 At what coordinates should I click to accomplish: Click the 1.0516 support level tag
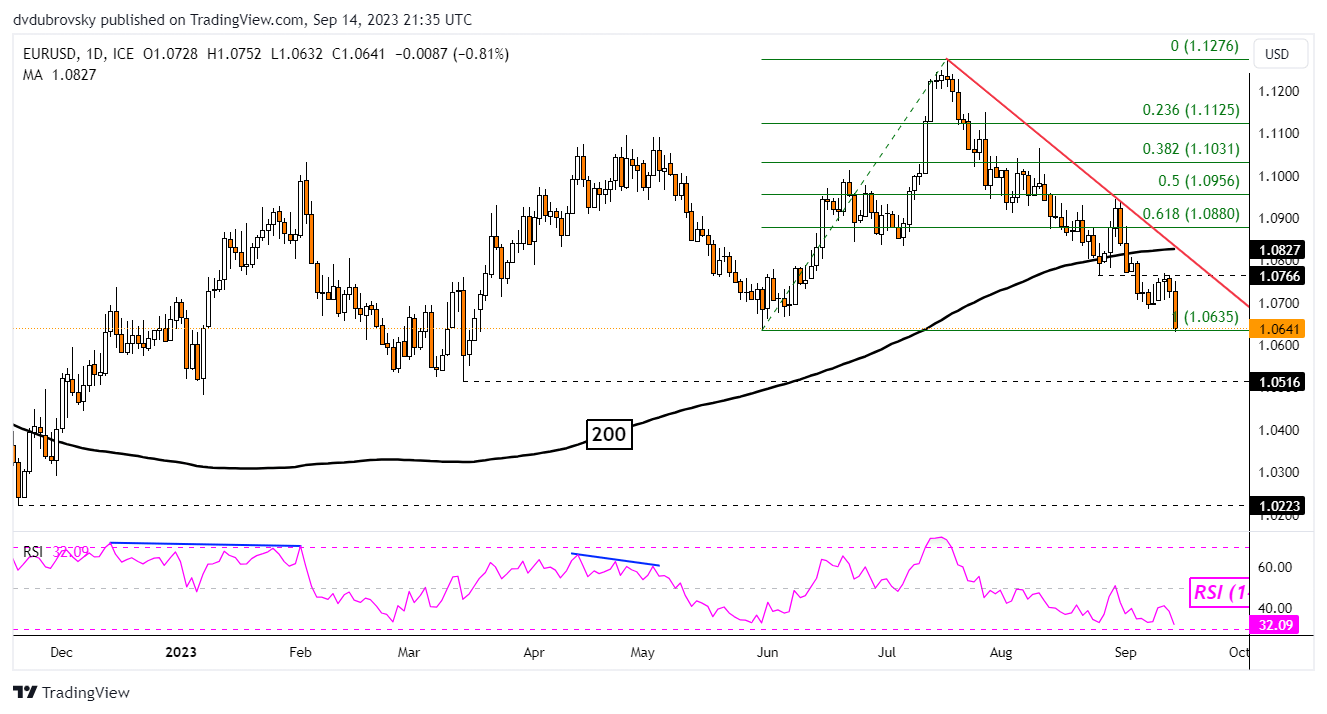point(1279,381)
